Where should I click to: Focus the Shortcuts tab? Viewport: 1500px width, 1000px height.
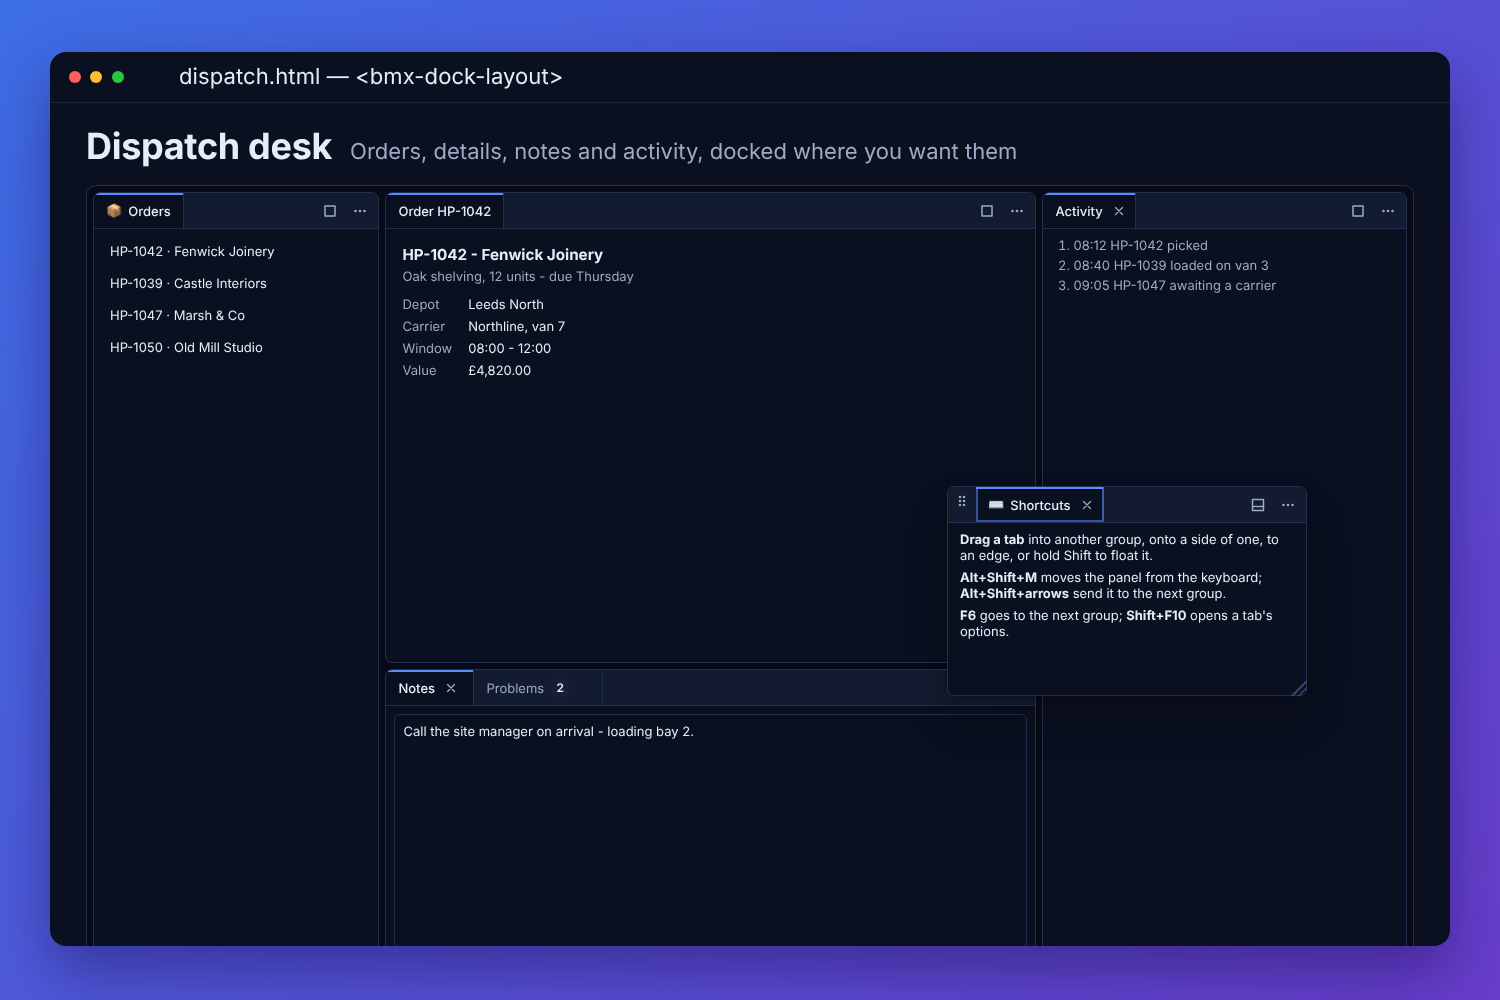tap(1040, 505)
